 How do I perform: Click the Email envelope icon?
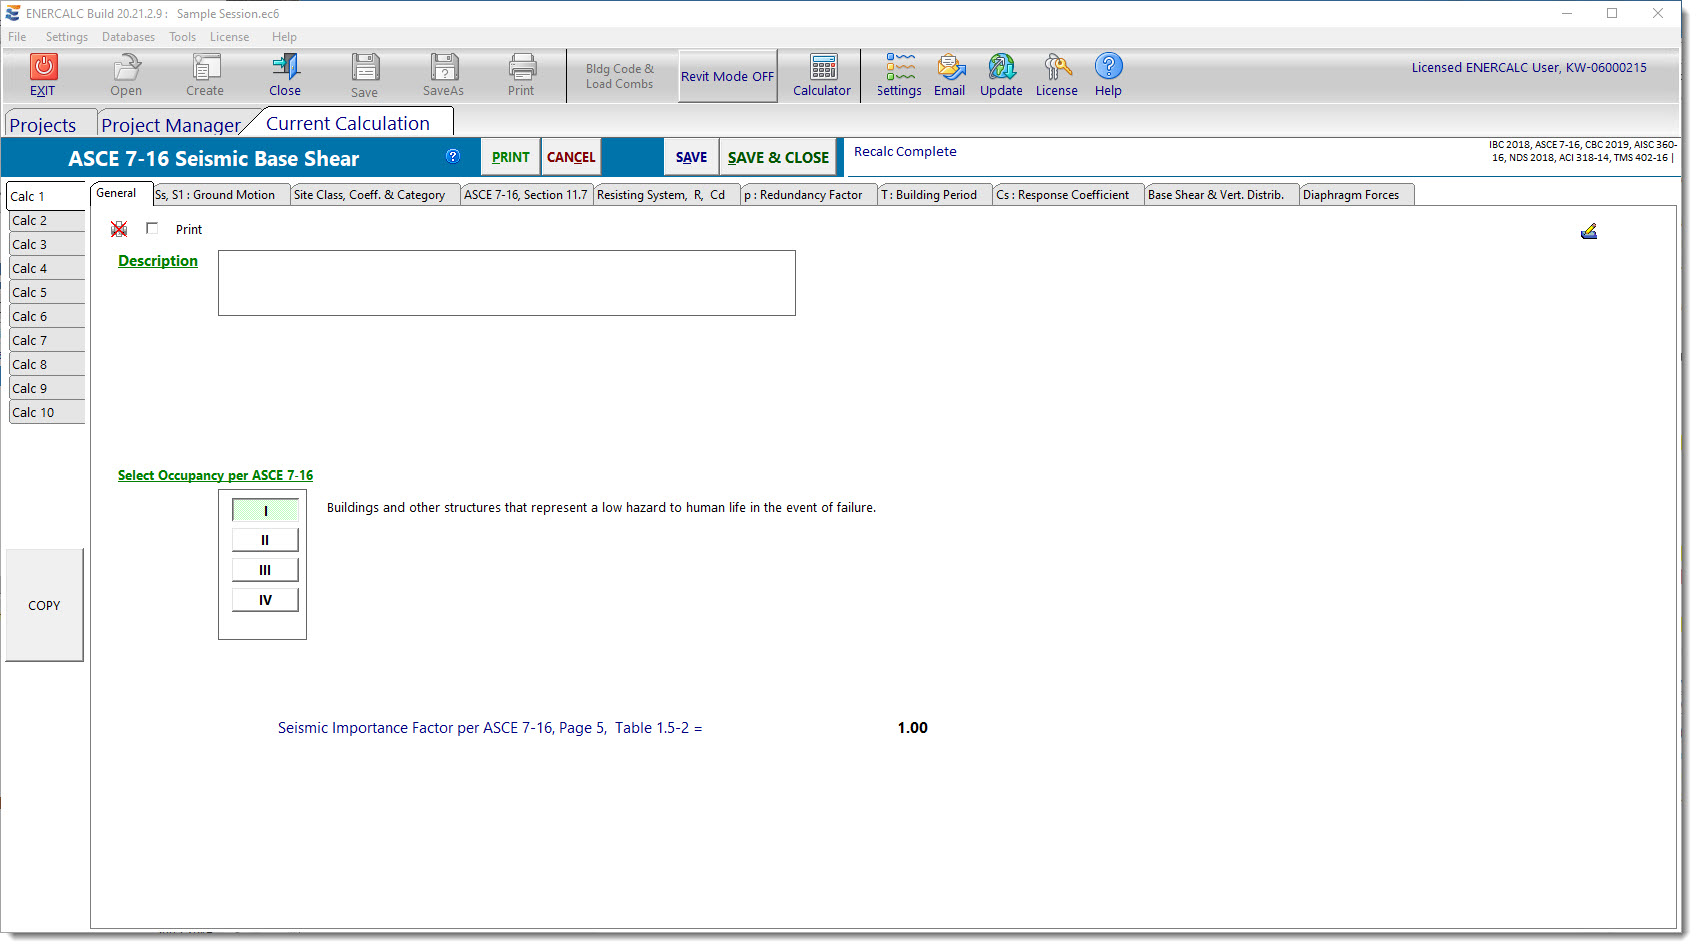(950, 67)
